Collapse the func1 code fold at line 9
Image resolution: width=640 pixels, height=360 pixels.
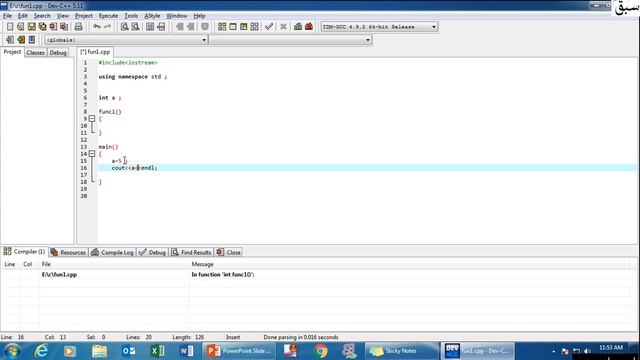92,119
